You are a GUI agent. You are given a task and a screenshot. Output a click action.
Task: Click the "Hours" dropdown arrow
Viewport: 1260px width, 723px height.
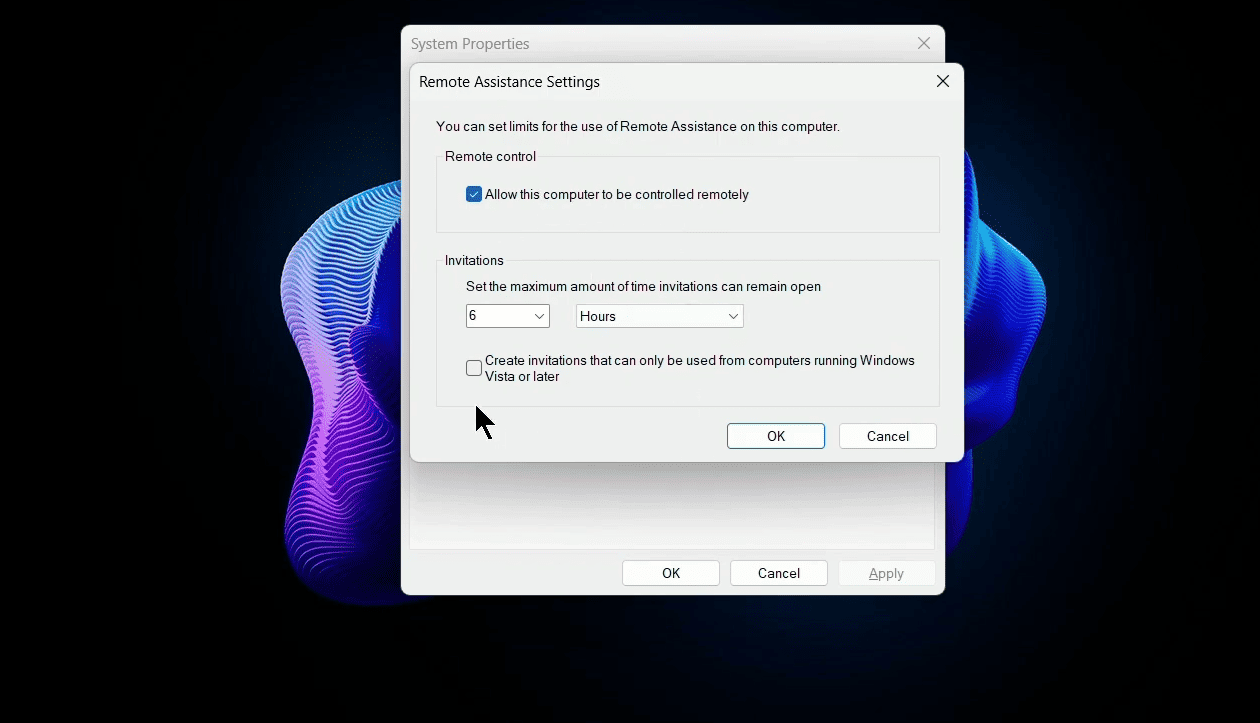tap(736, 315)
